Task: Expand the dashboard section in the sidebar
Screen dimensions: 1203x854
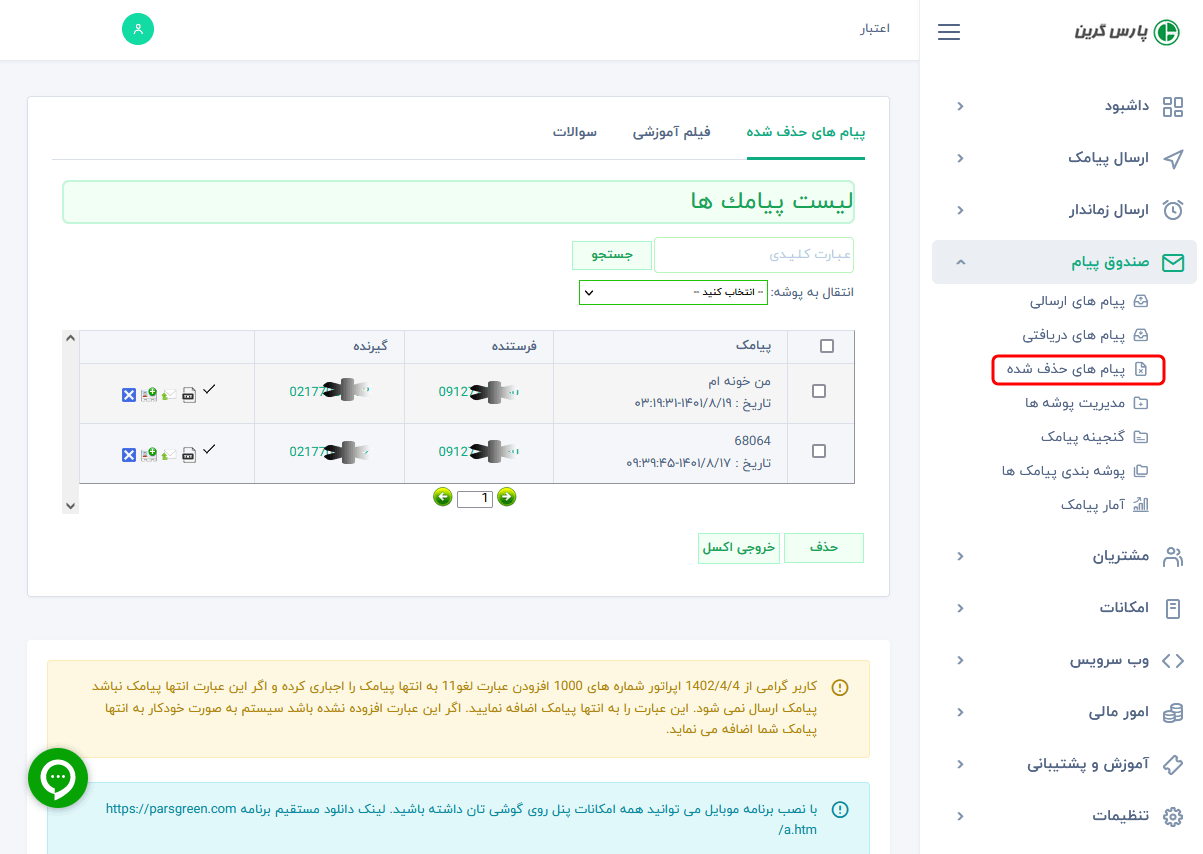Action: tap(959, 106)
